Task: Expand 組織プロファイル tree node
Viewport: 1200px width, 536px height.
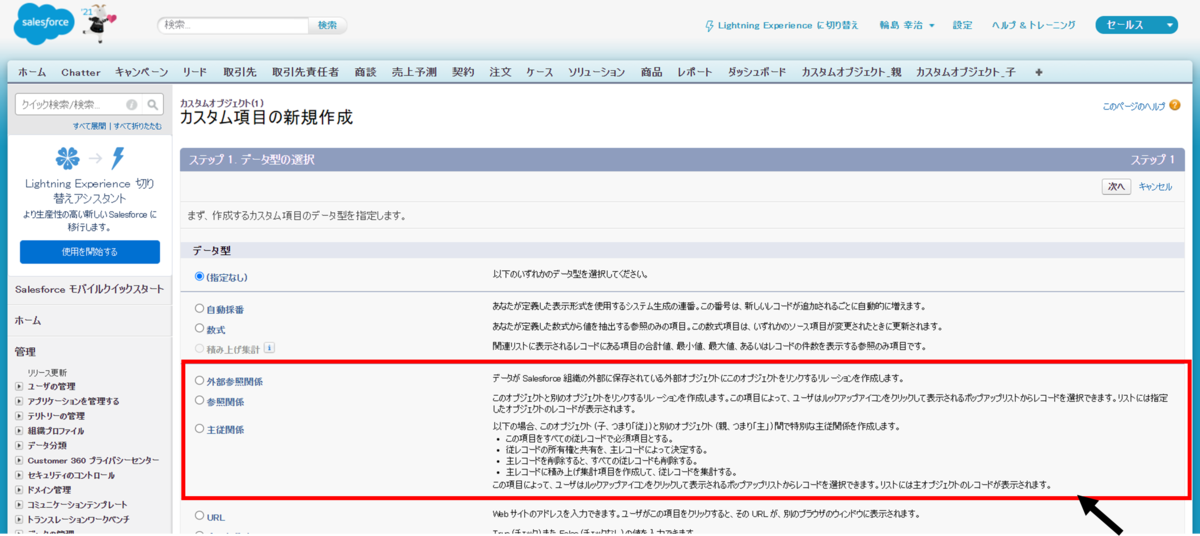Action: [x=19, y=431]
